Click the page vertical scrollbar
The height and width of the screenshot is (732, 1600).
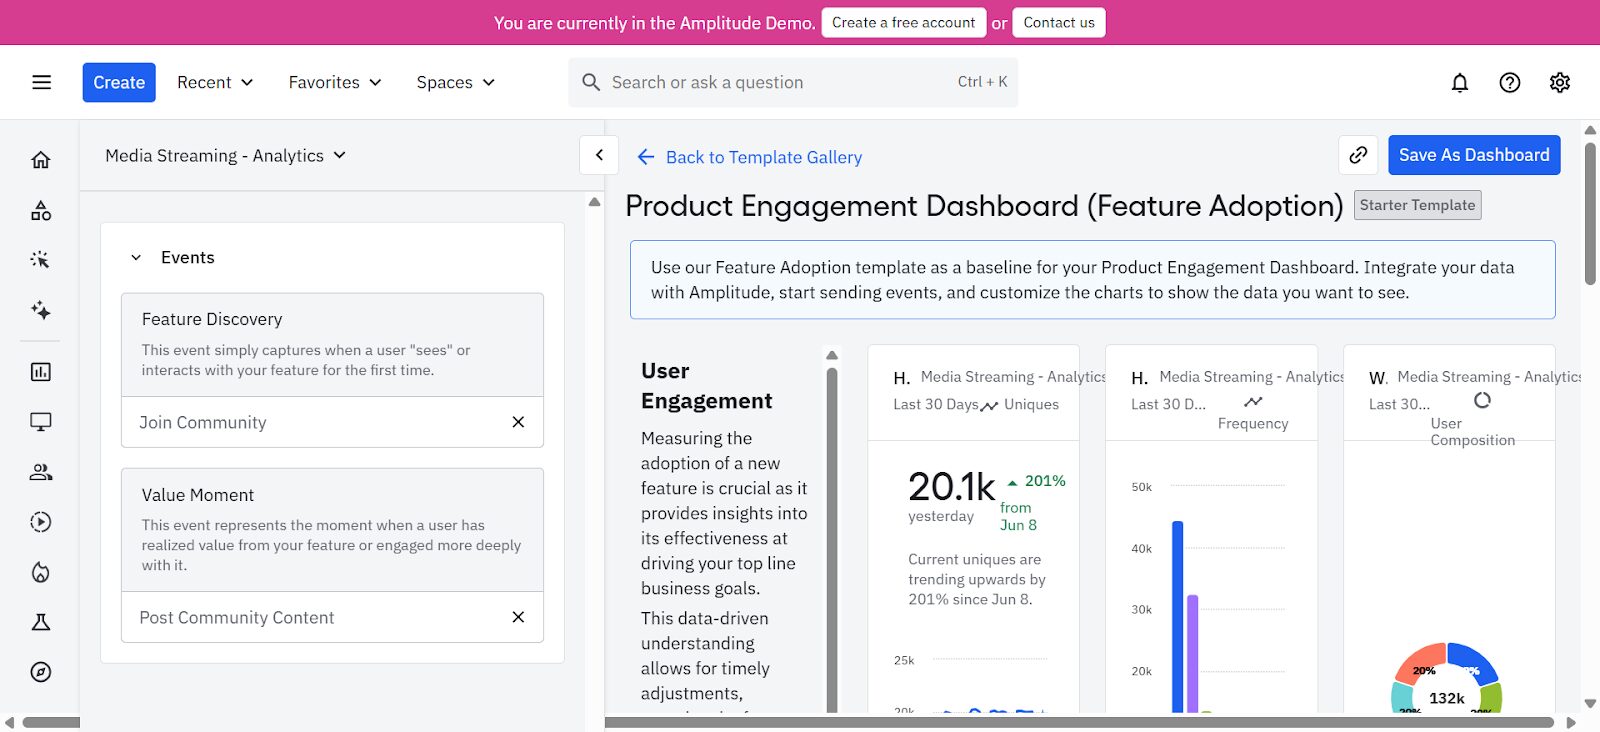tap(1590, 215)
